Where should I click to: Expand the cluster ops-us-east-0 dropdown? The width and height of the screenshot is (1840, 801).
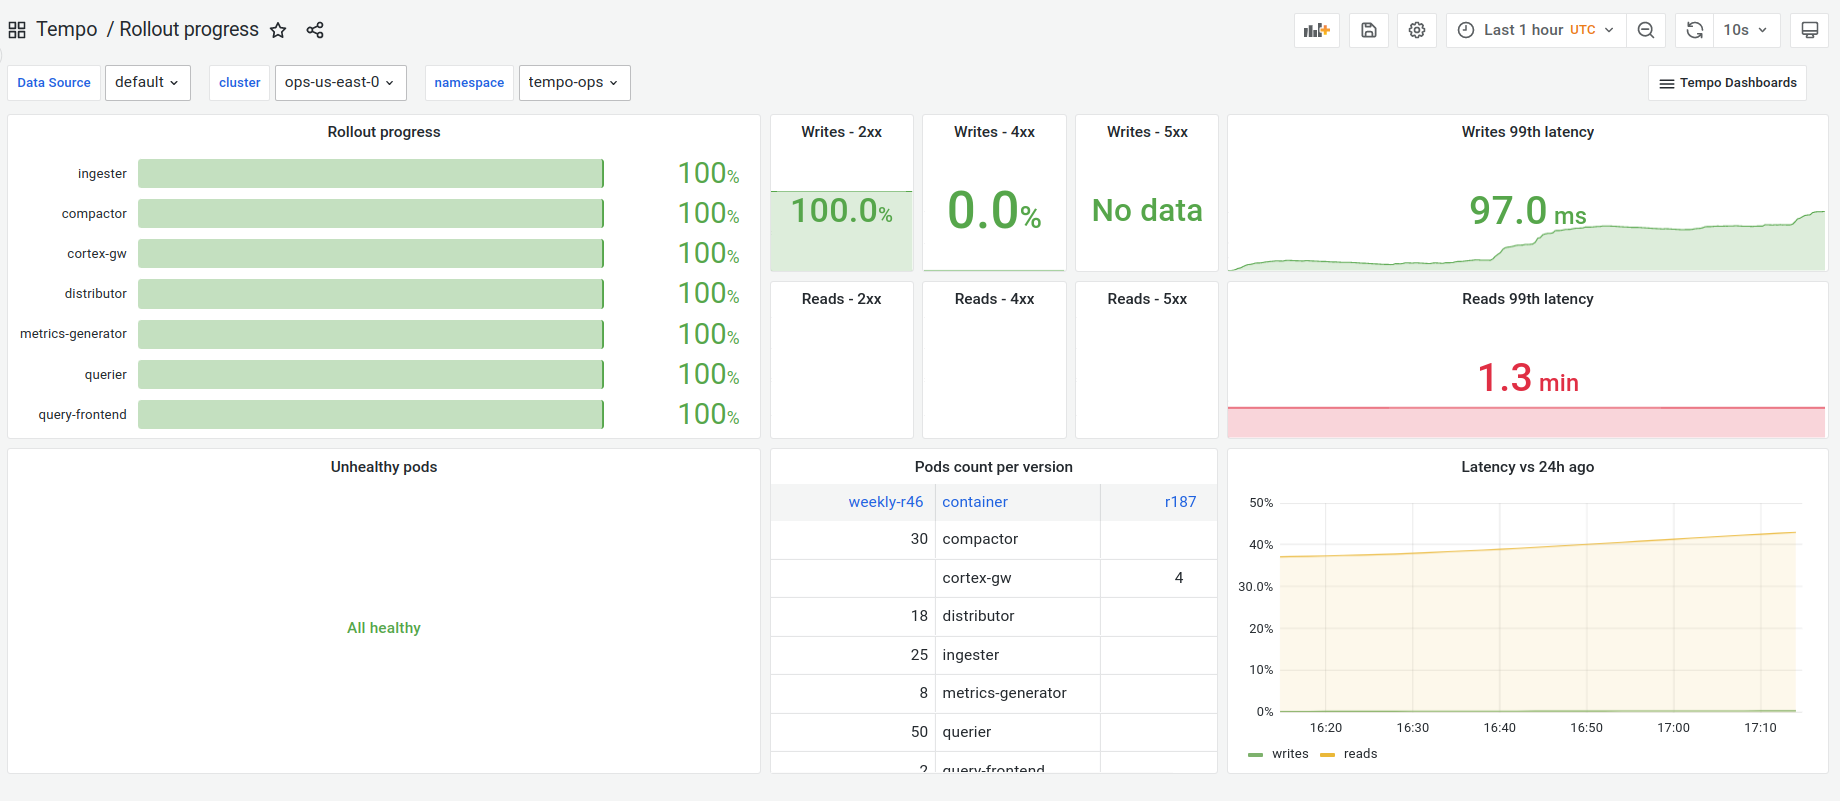[x=340, y=83]
